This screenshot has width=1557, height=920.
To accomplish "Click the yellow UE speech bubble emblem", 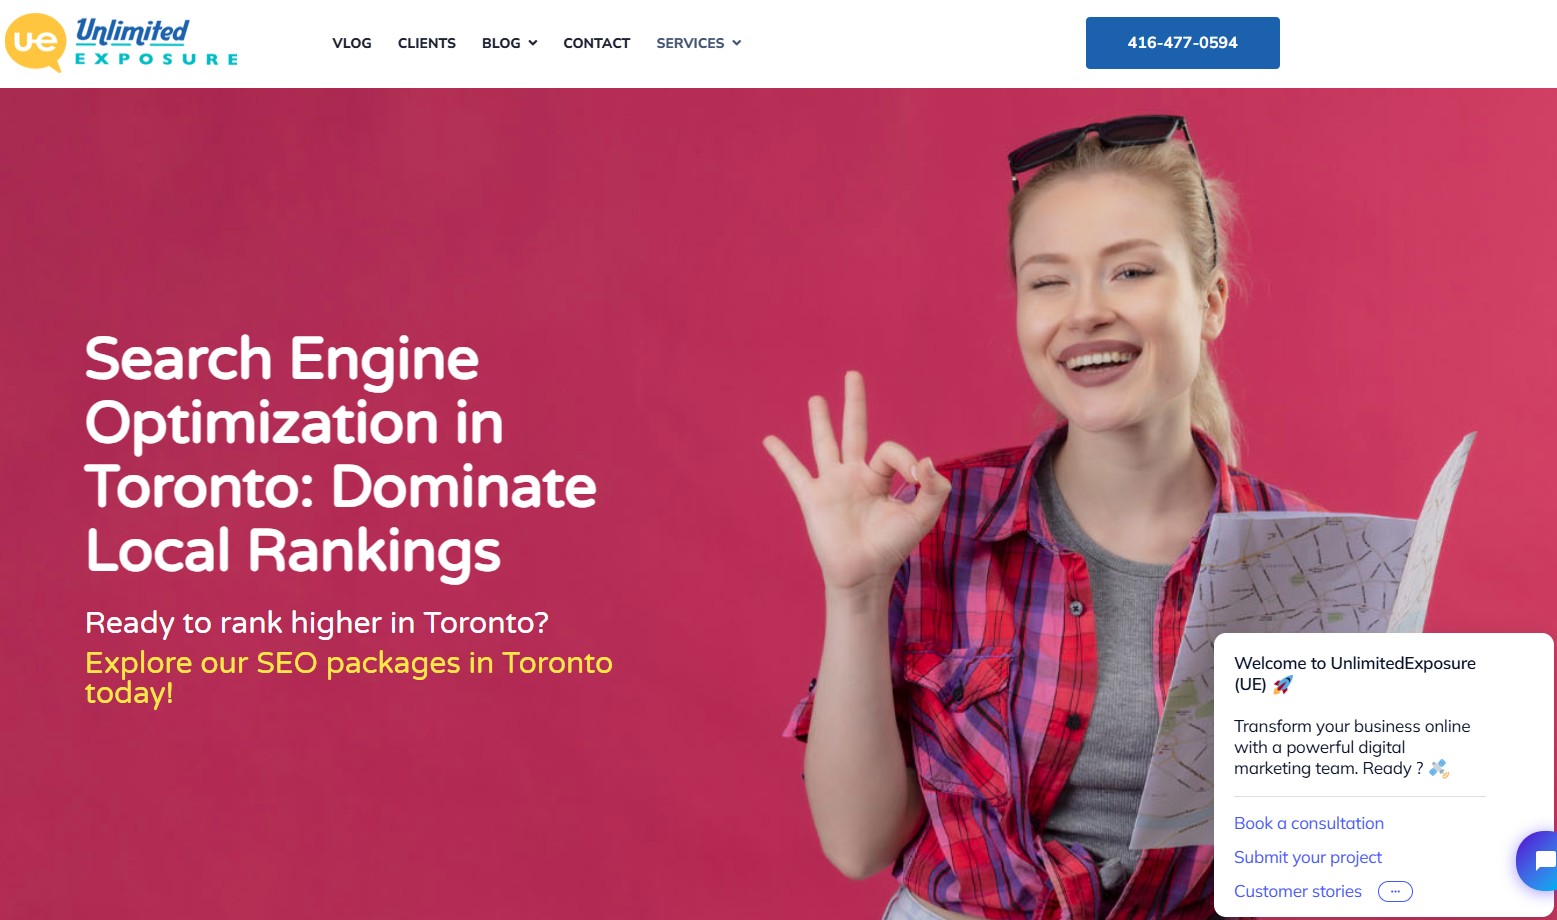I will (x=35, y=43).
